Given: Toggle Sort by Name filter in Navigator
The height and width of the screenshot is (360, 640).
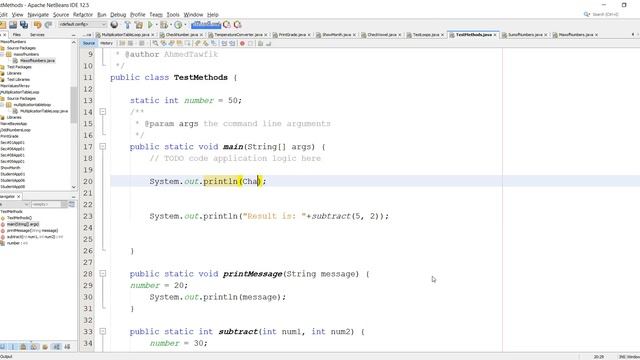Looking at the screenshot, I should [56, 347].
